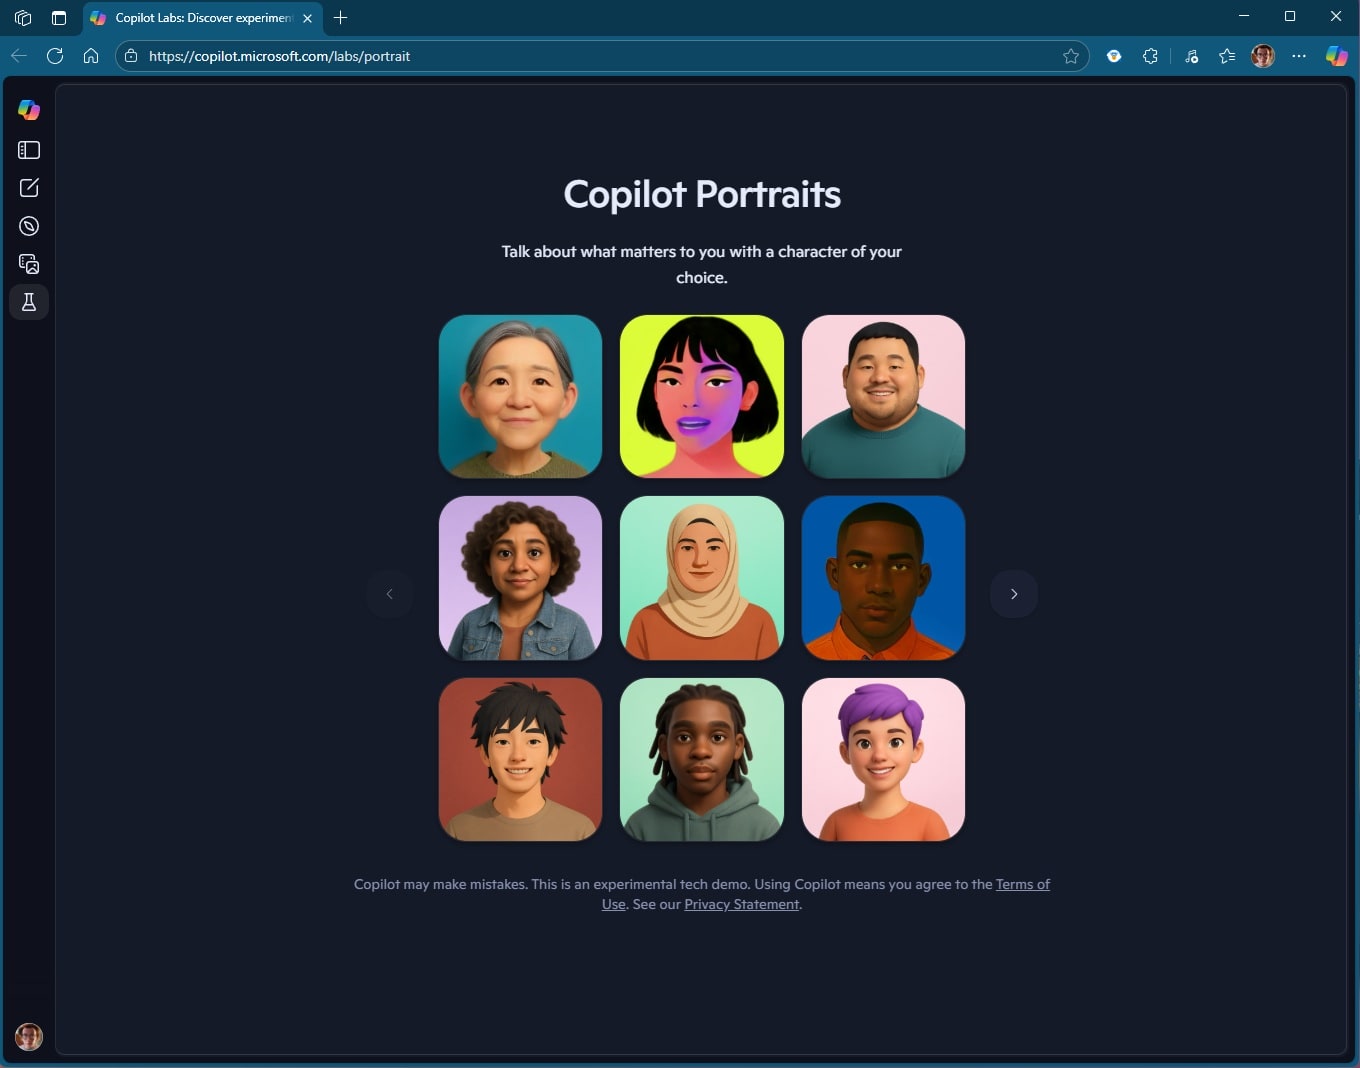The height and width of the screenshot is (1068, 1360).
Task: Go to the browser home page
Action: click(91, 56)
